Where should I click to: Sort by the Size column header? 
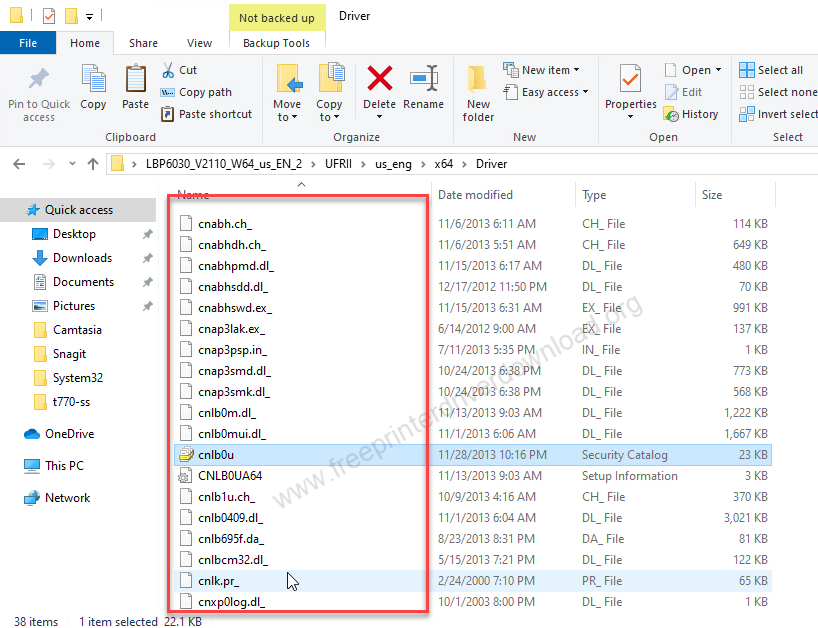pos(712,195)
